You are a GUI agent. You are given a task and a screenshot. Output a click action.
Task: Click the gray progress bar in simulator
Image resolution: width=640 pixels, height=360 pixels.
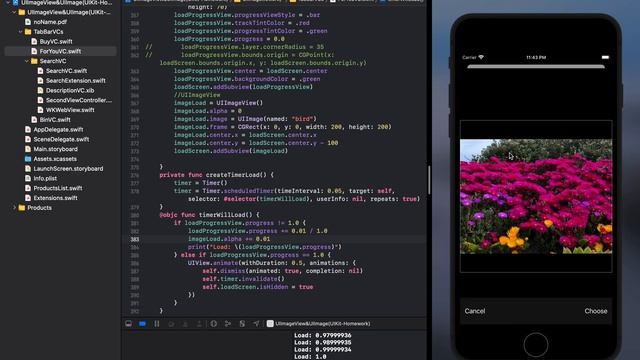pyautogui.click(x=536, y=66)
